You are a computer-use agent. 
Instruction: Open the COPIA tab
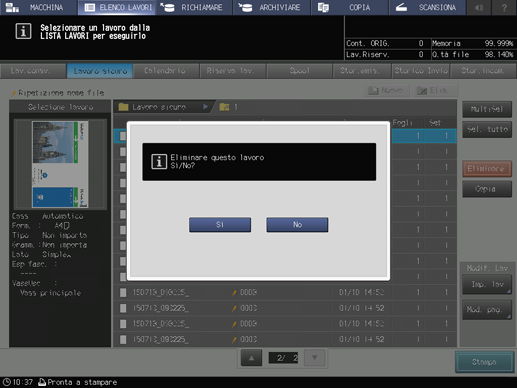pyautogui.click(x=349, y=7)
